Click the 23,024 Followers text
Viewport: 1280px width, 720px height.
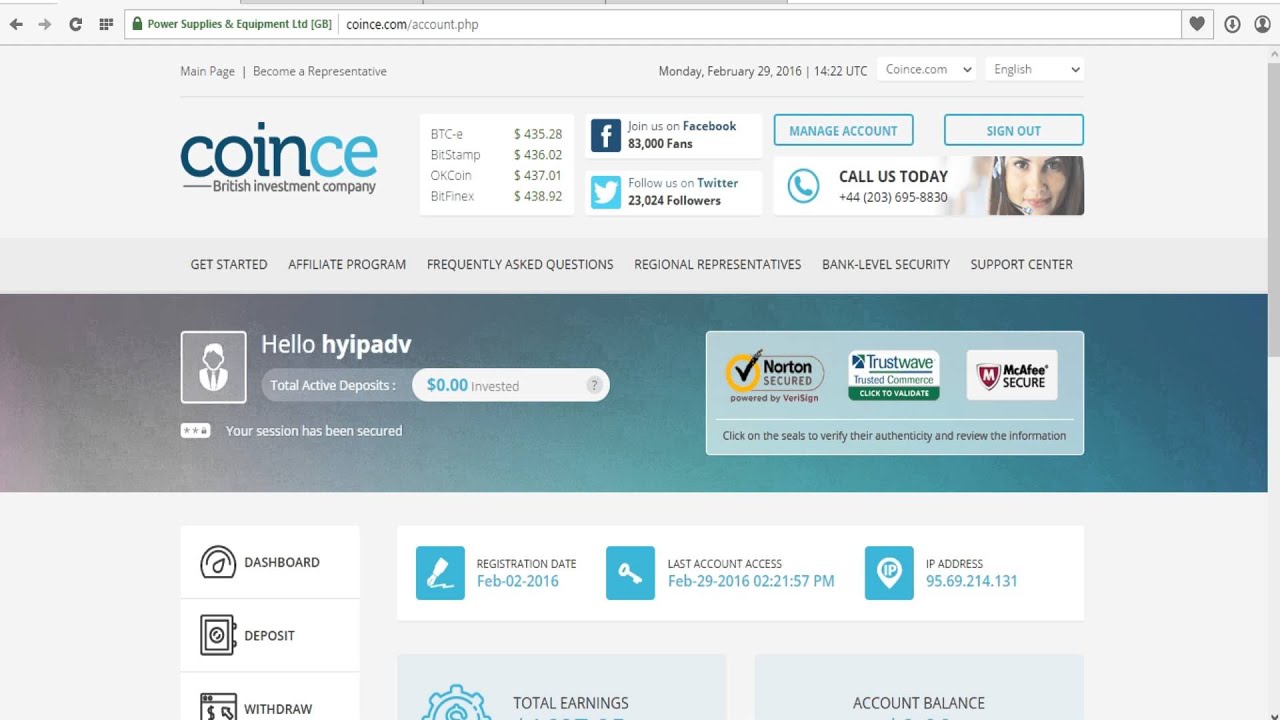[x=674, y=201]
